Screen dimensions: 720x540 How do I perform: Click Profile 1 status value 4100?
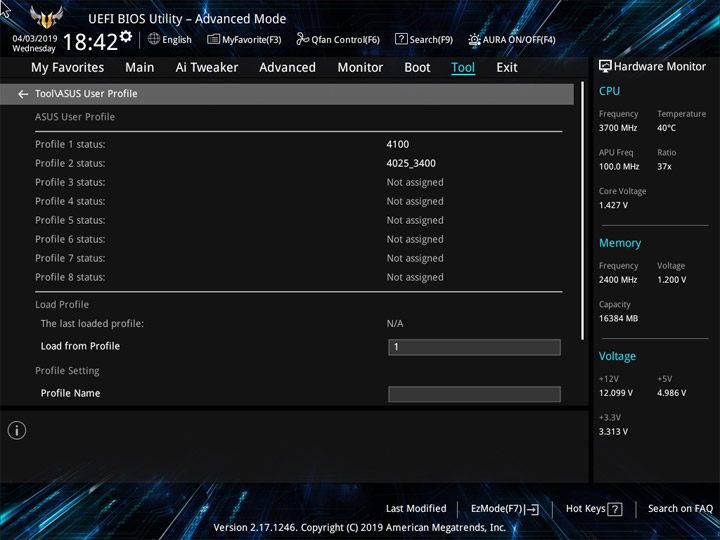coord(398,144)
